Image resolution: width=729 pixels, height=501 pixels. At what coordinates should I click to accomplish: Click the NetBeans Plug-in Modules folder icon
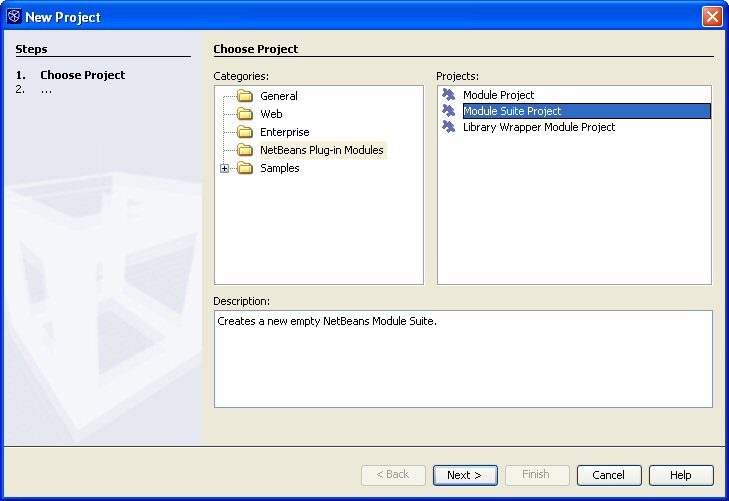245,150
